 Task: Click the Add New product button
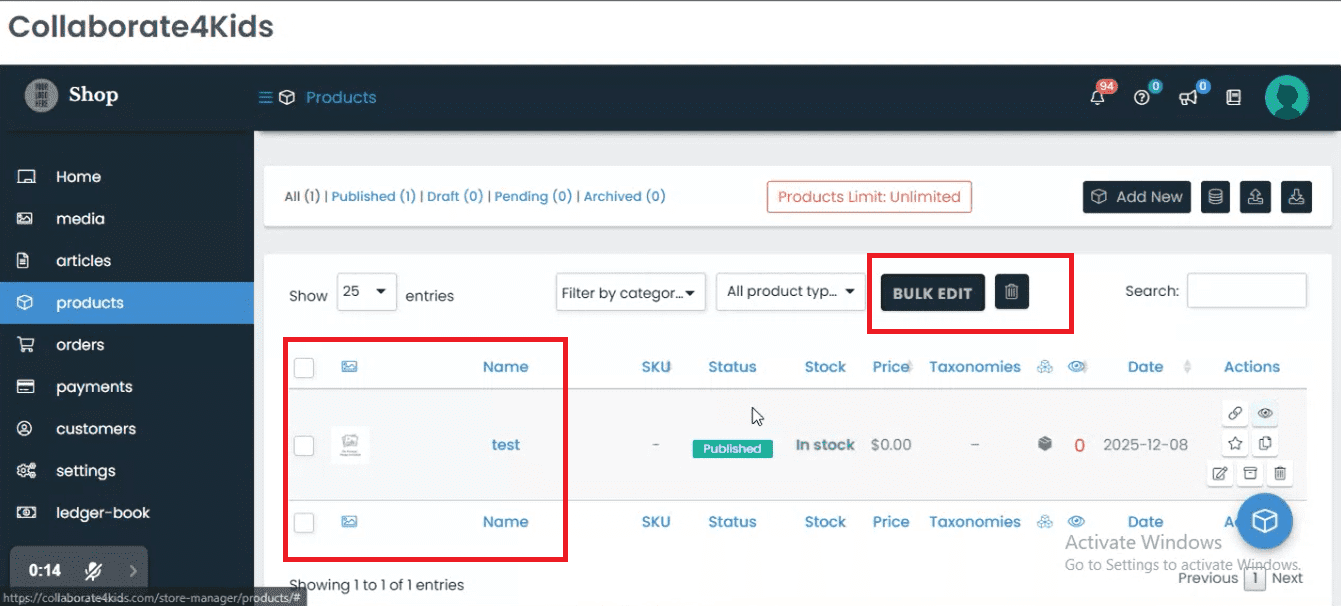click(1137, 197)
